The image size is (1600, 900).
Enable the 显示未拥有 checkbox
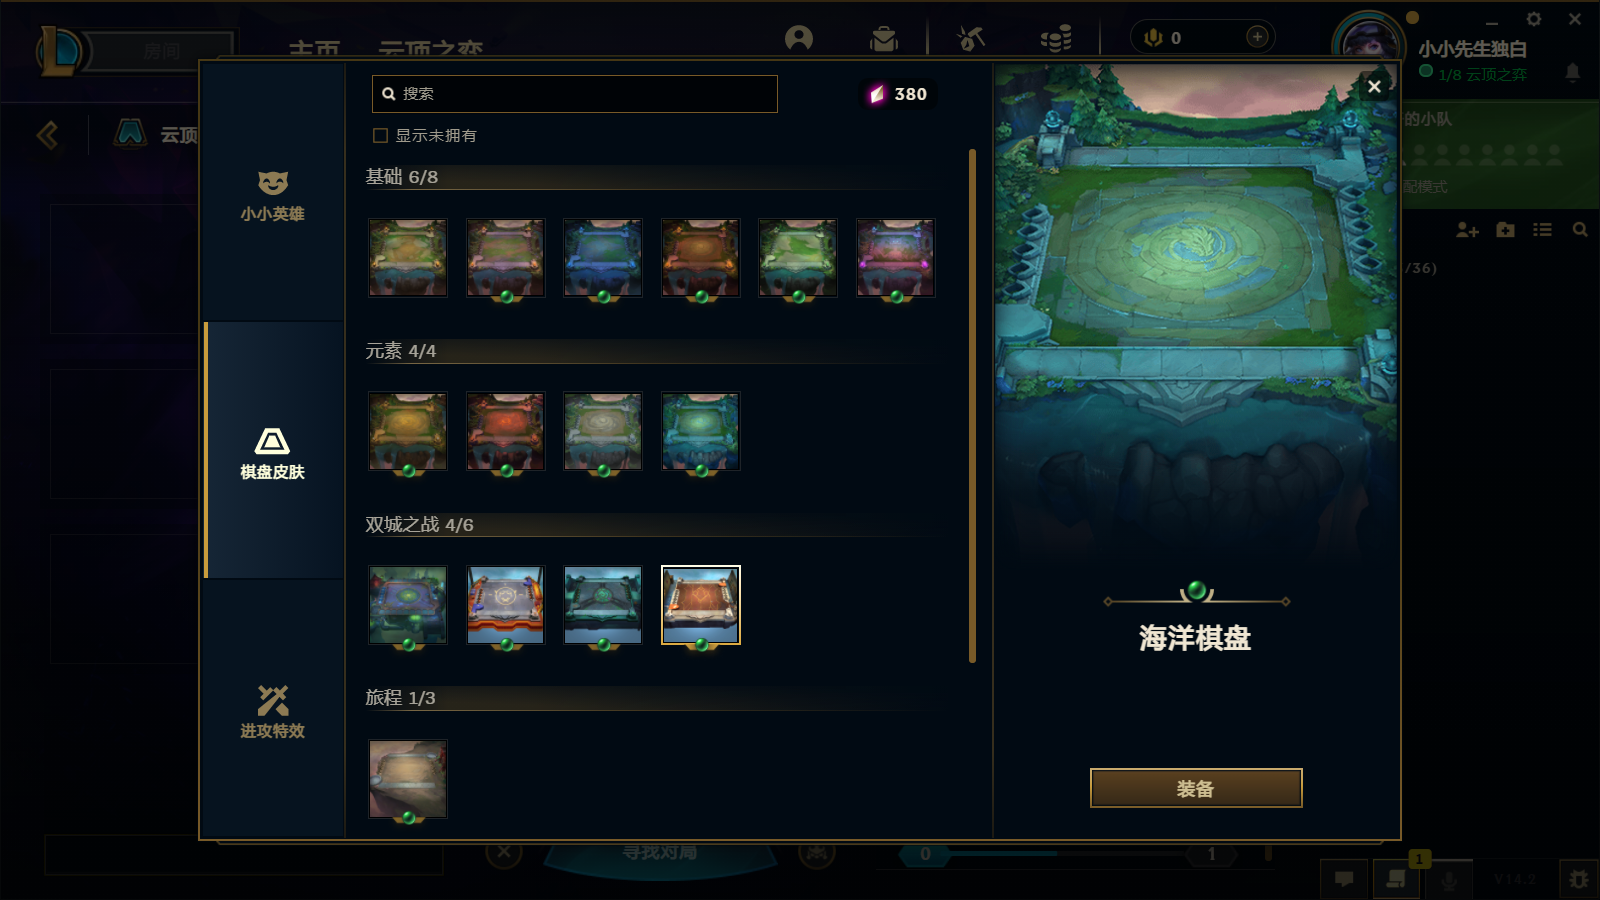click(380, 136)
